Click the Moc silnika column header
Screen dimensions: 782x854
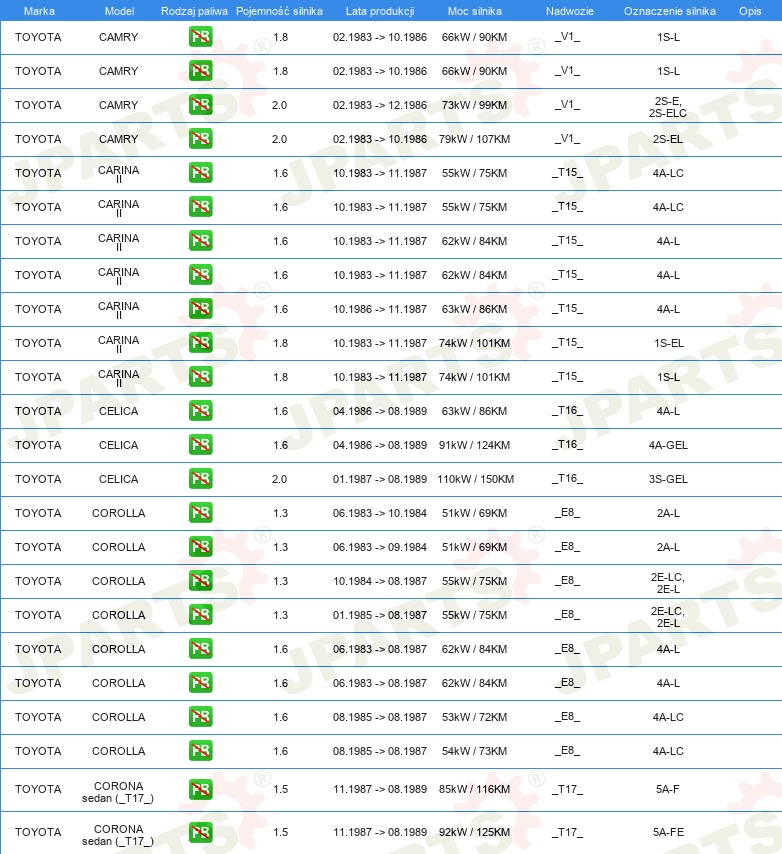[475, 11]
